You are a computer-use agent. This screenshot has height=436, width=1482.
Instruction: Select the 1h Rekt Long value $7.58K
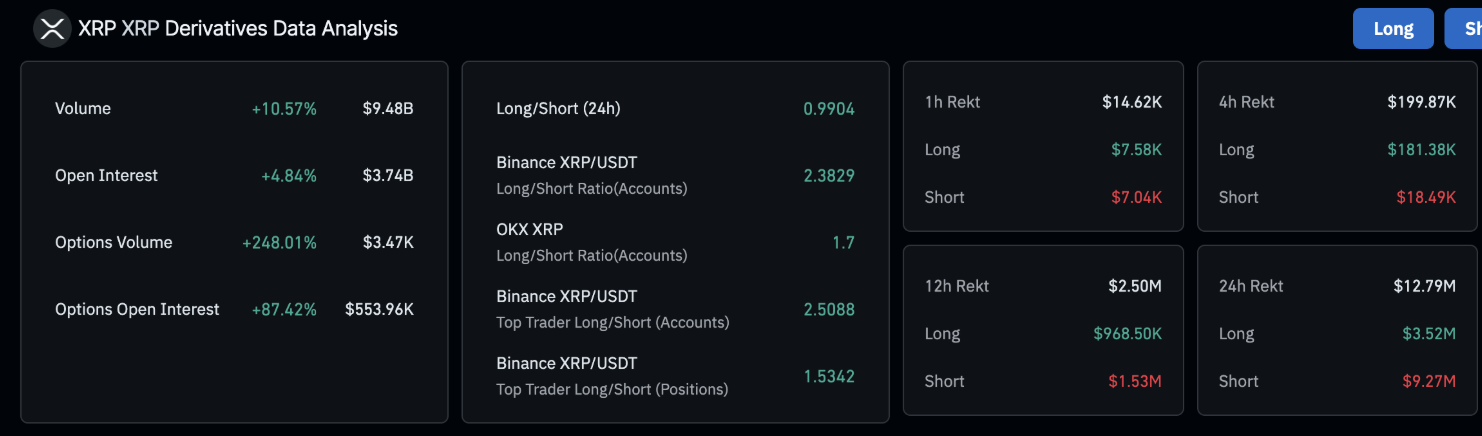(1136, 149)
